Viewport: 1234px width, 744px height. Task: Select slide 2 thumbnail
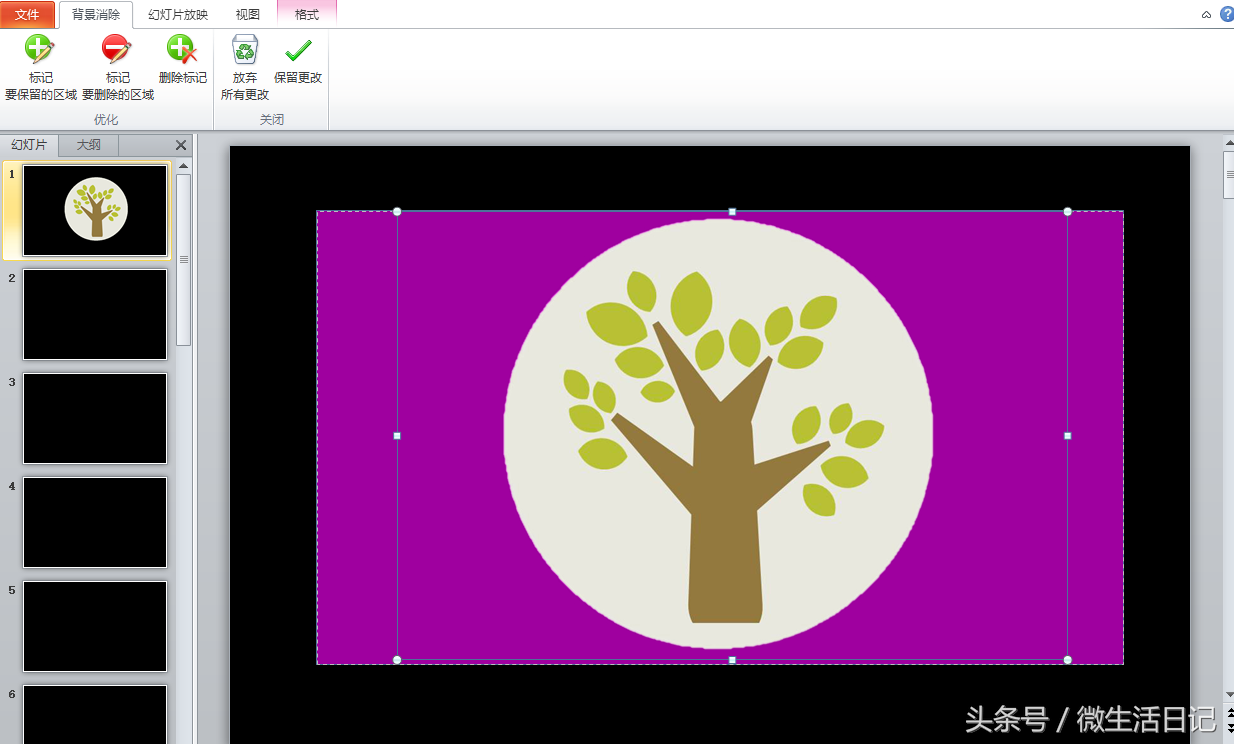[95, 314]
